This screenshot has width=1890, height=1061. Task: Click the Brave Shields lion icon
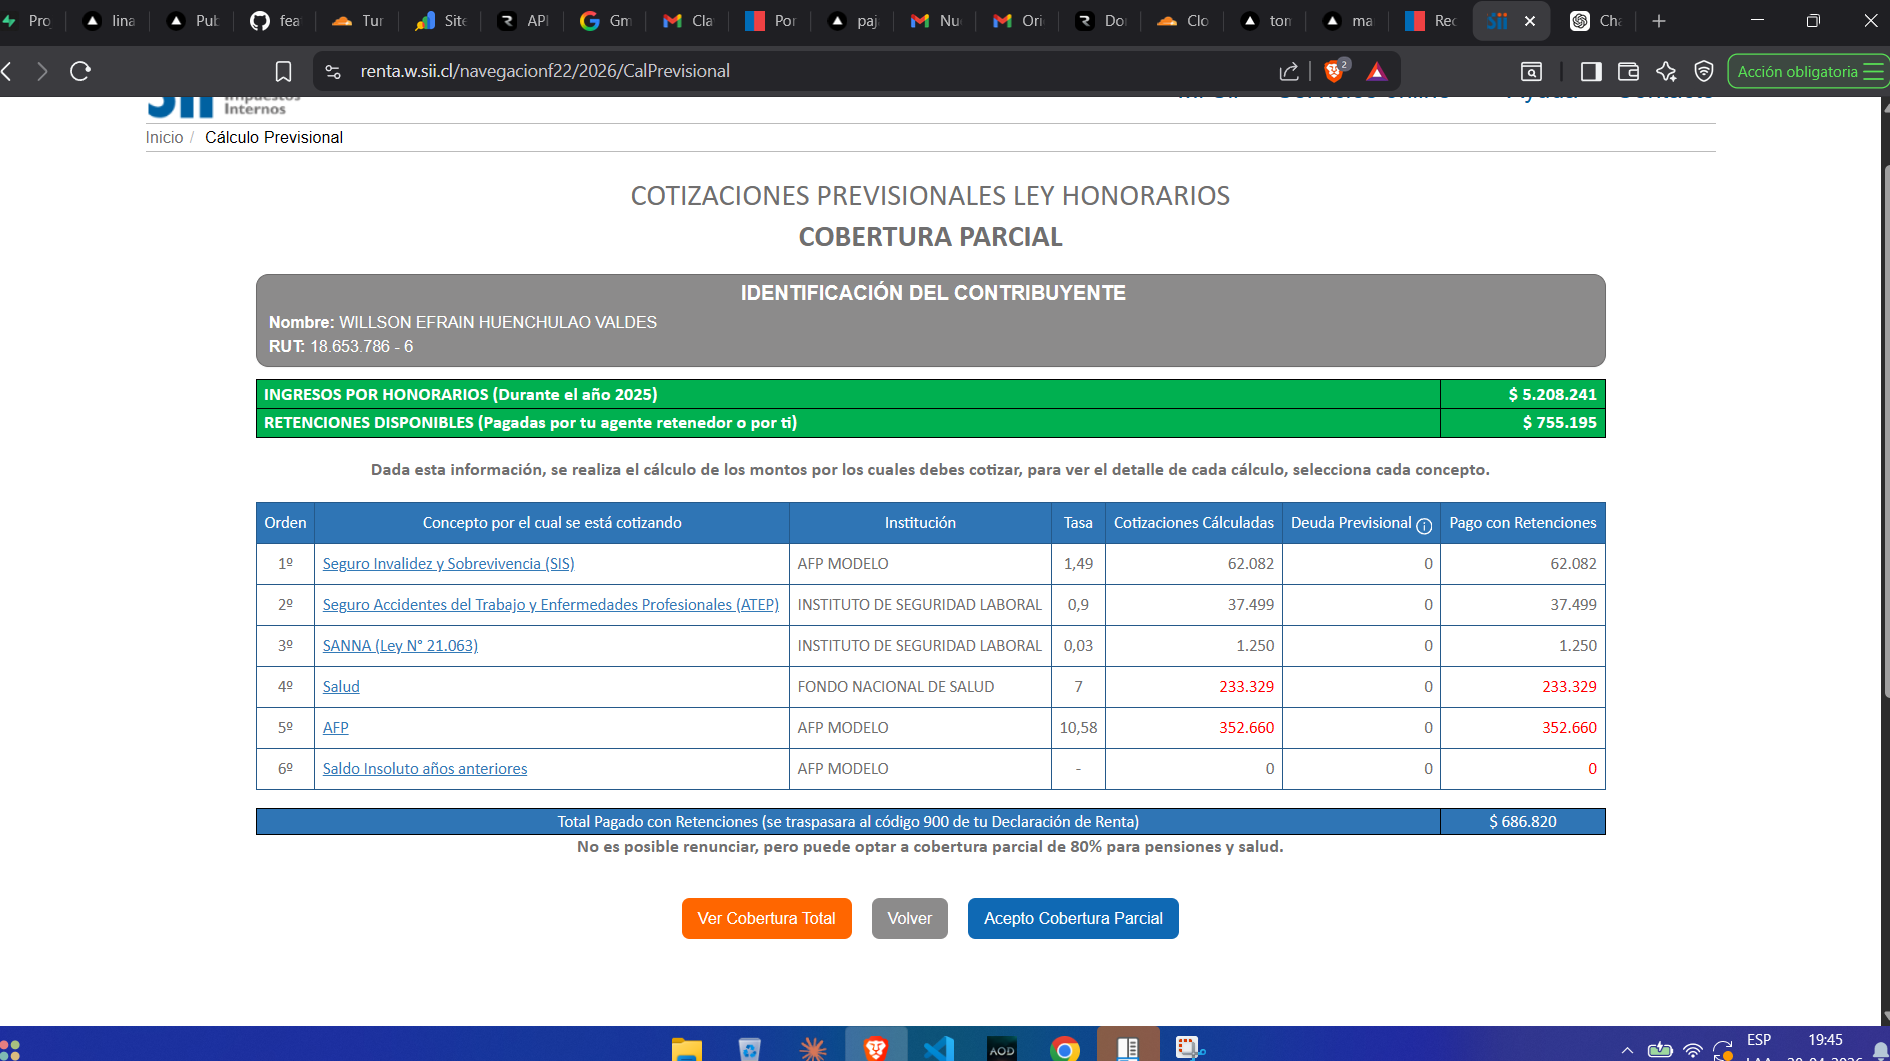pyautogui.click(x=1333, y=71)
